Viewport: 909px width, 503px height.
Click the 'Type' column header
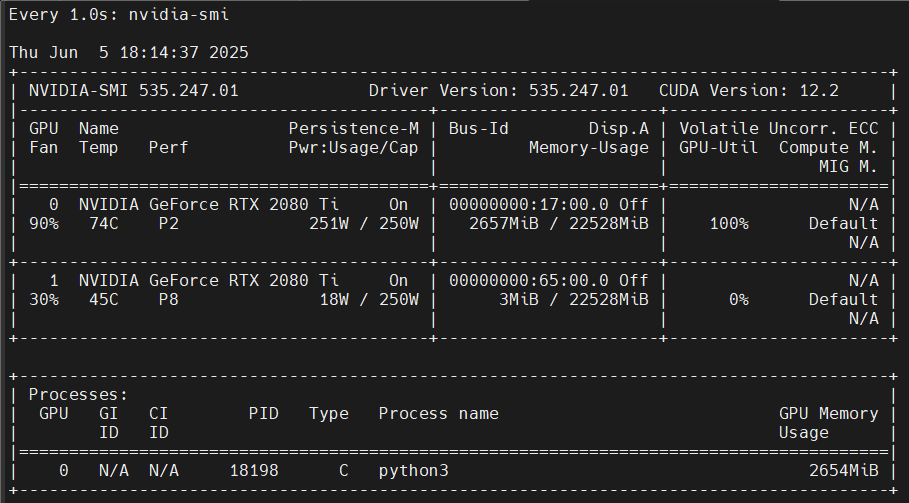coord(329,414)
